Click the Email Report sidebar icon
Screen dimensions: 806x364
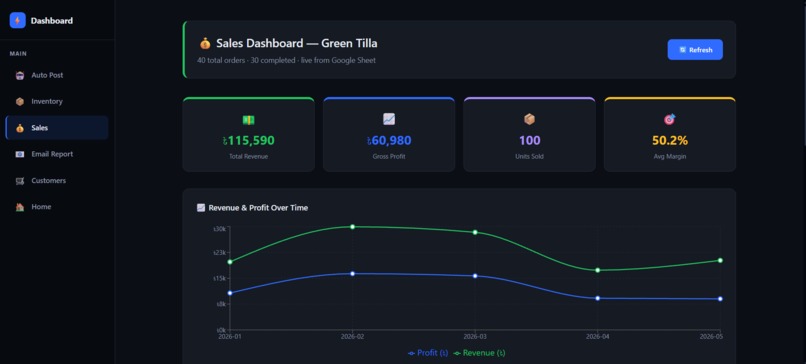20,154
